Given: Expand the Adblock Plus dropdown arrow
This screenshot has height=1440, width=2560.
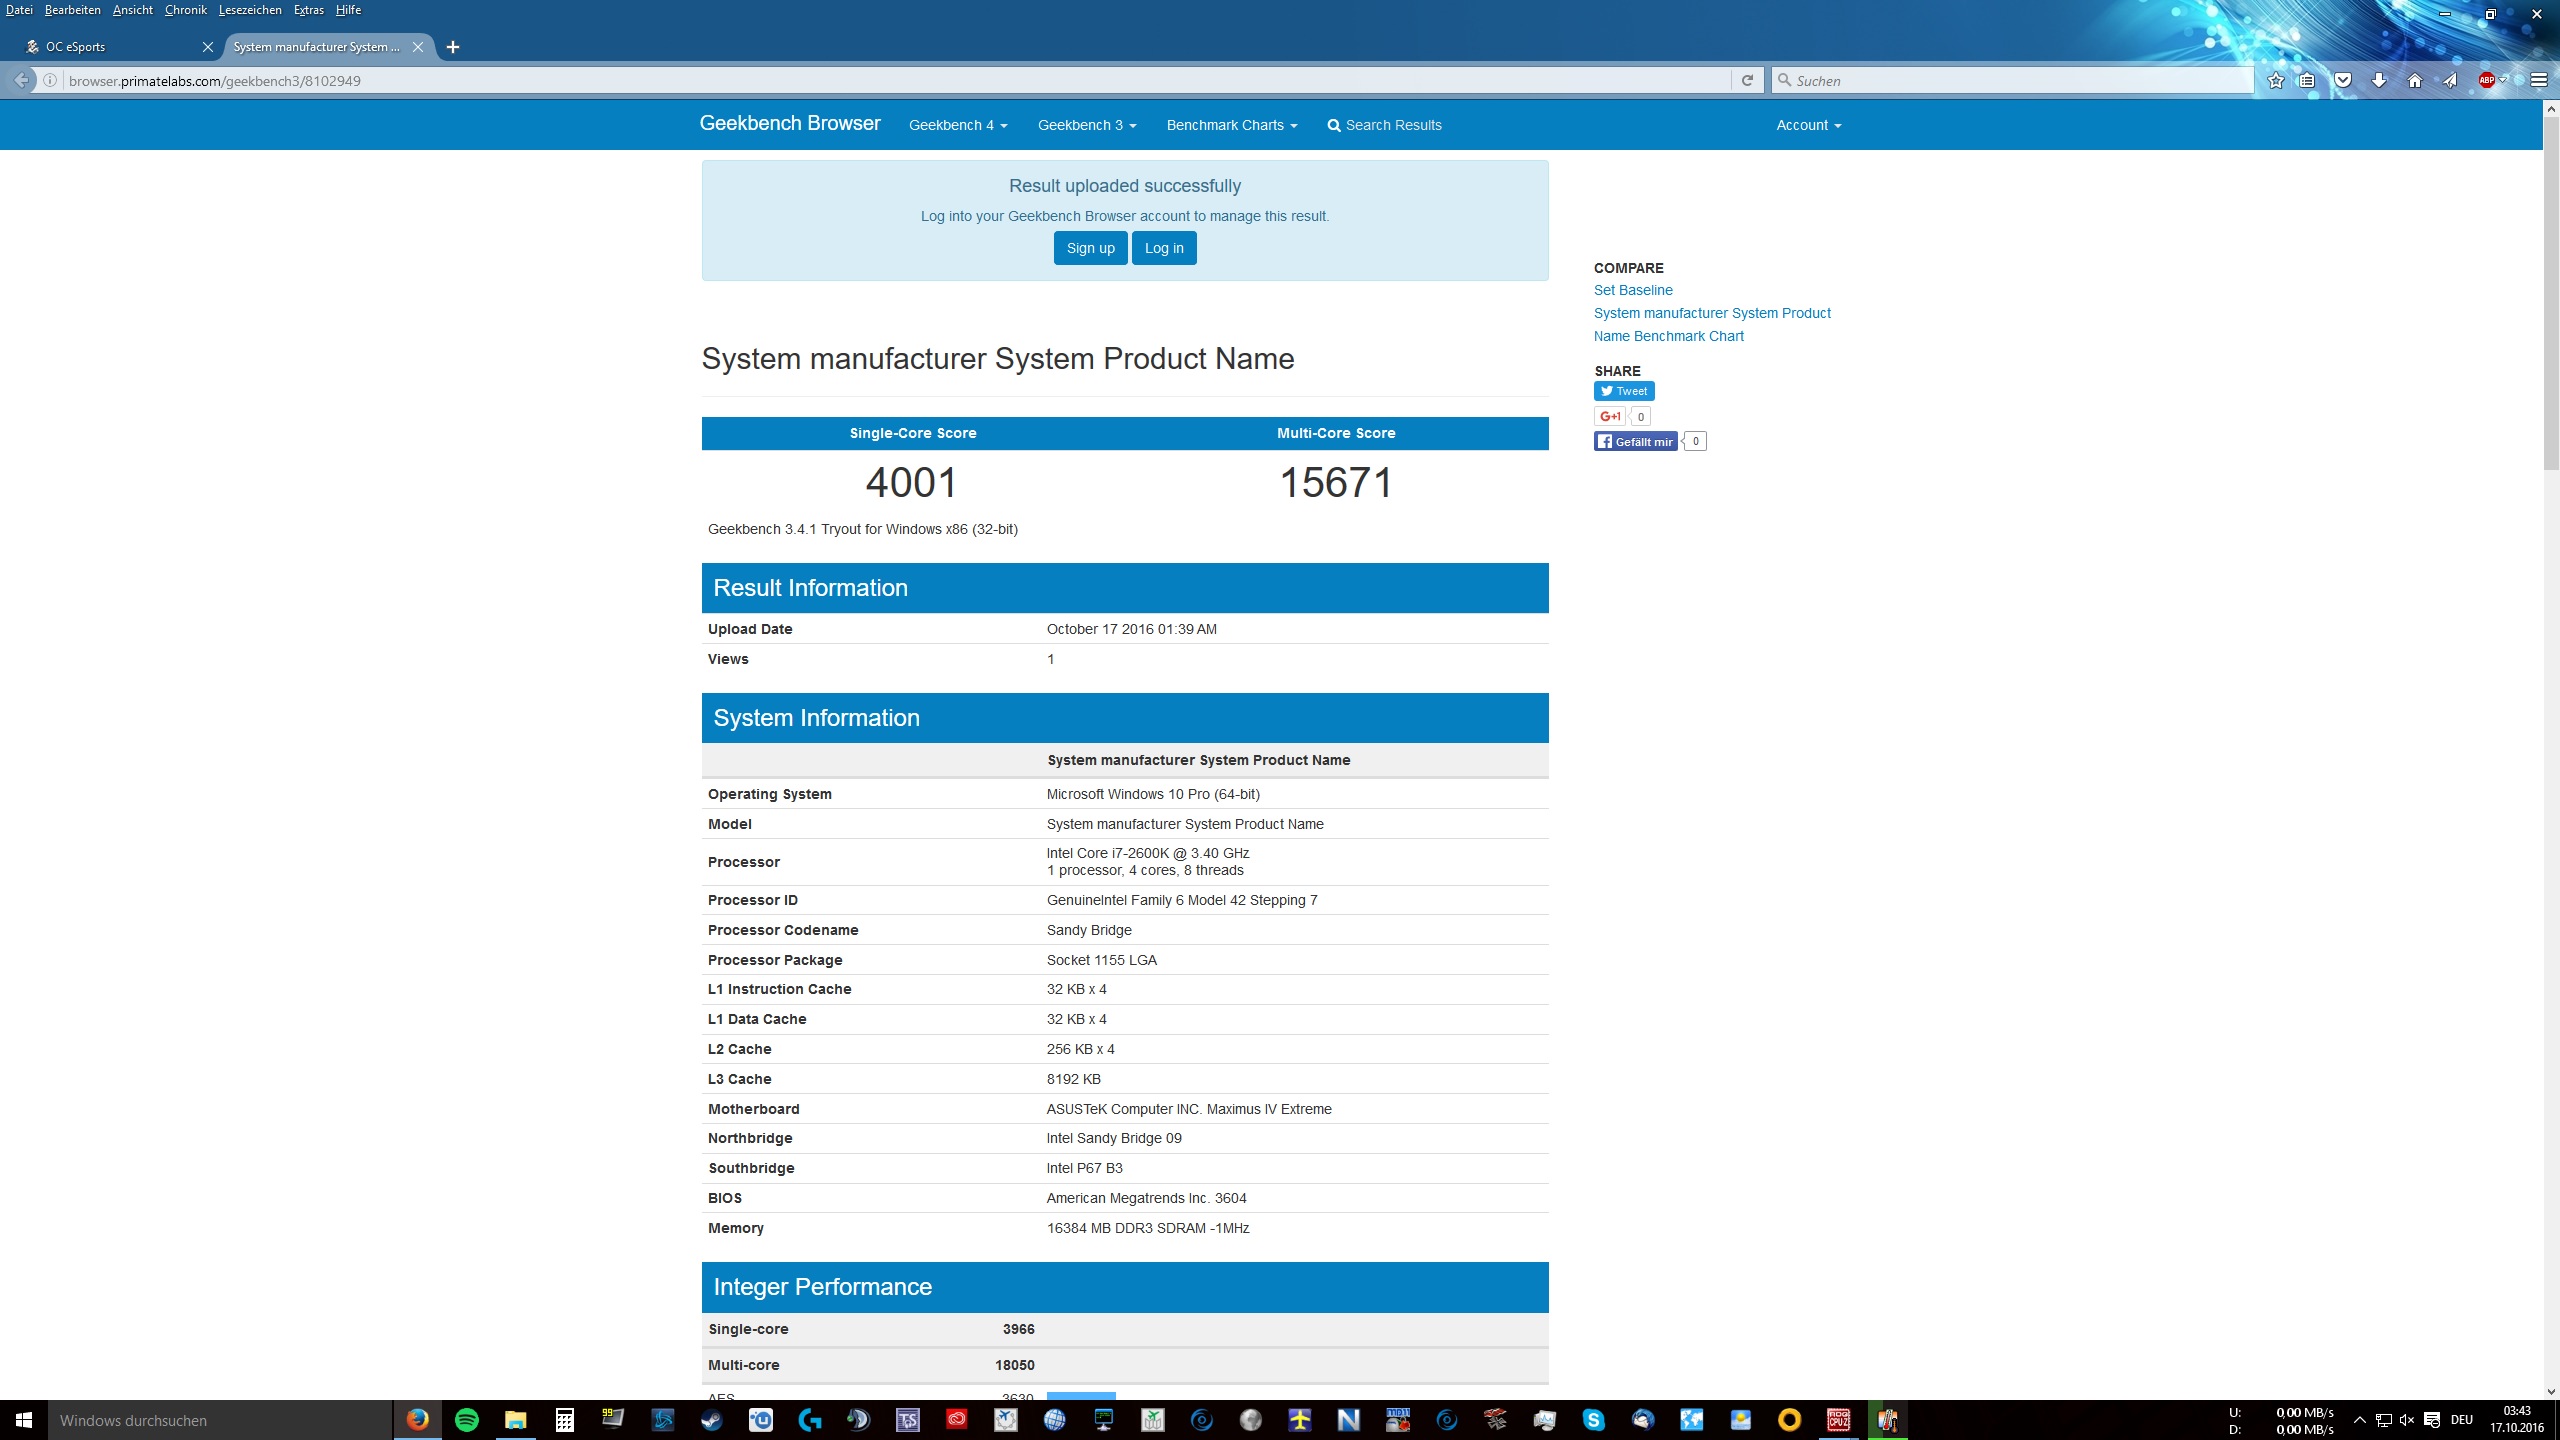Looking at the screenshot, I should [2503, 80].
